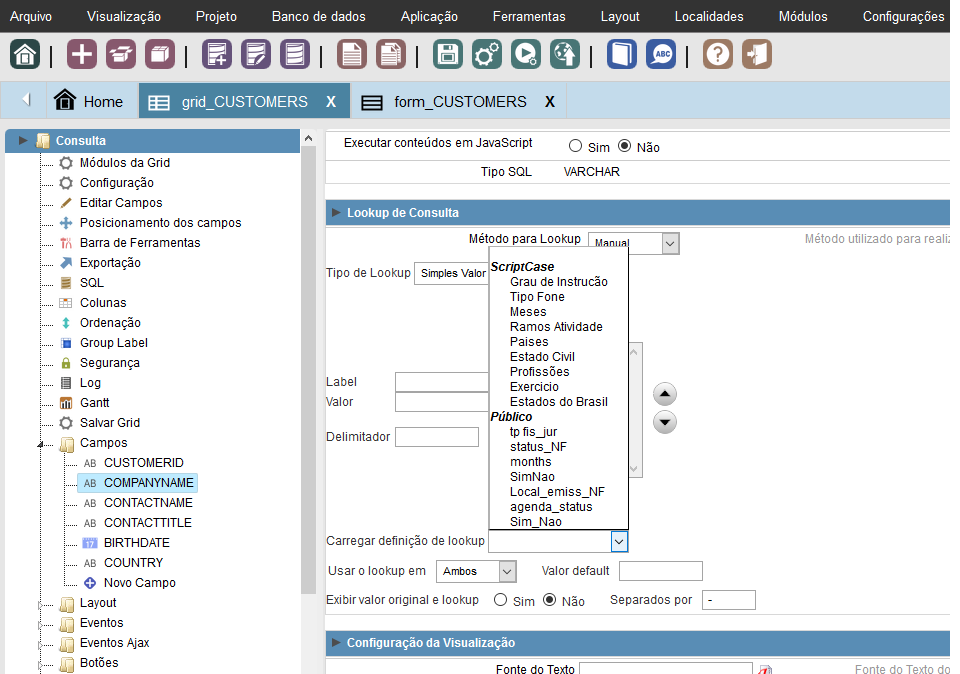960x674 pixels.
Task: Click the move down arrow button
Action: click(x=665, y=422)
